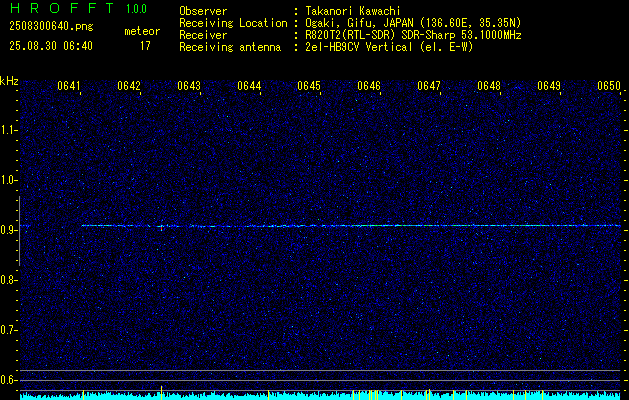
Task: Click the 0646 time marker
Action: (369, 86)
